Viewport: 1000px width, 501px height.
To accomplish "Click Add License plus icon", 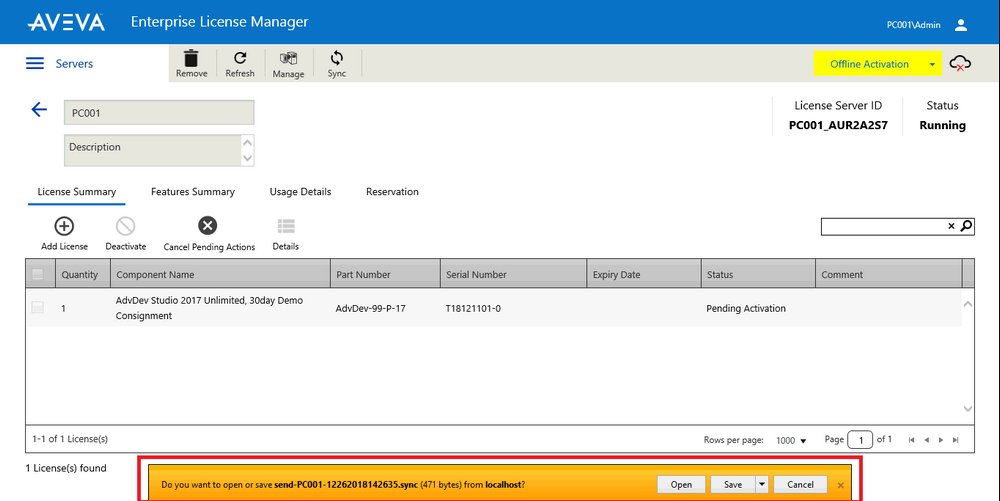I will click(64, 226).
